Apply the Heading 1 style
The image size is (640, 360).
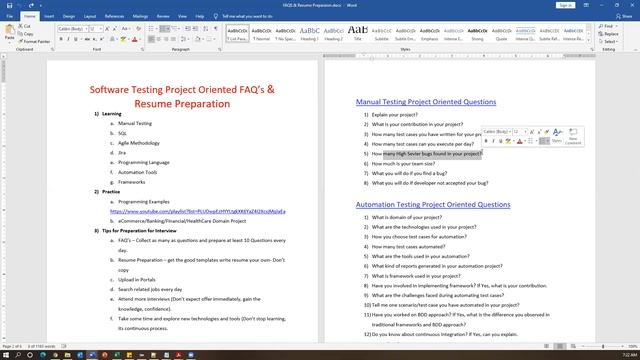(x=309, y=34)
